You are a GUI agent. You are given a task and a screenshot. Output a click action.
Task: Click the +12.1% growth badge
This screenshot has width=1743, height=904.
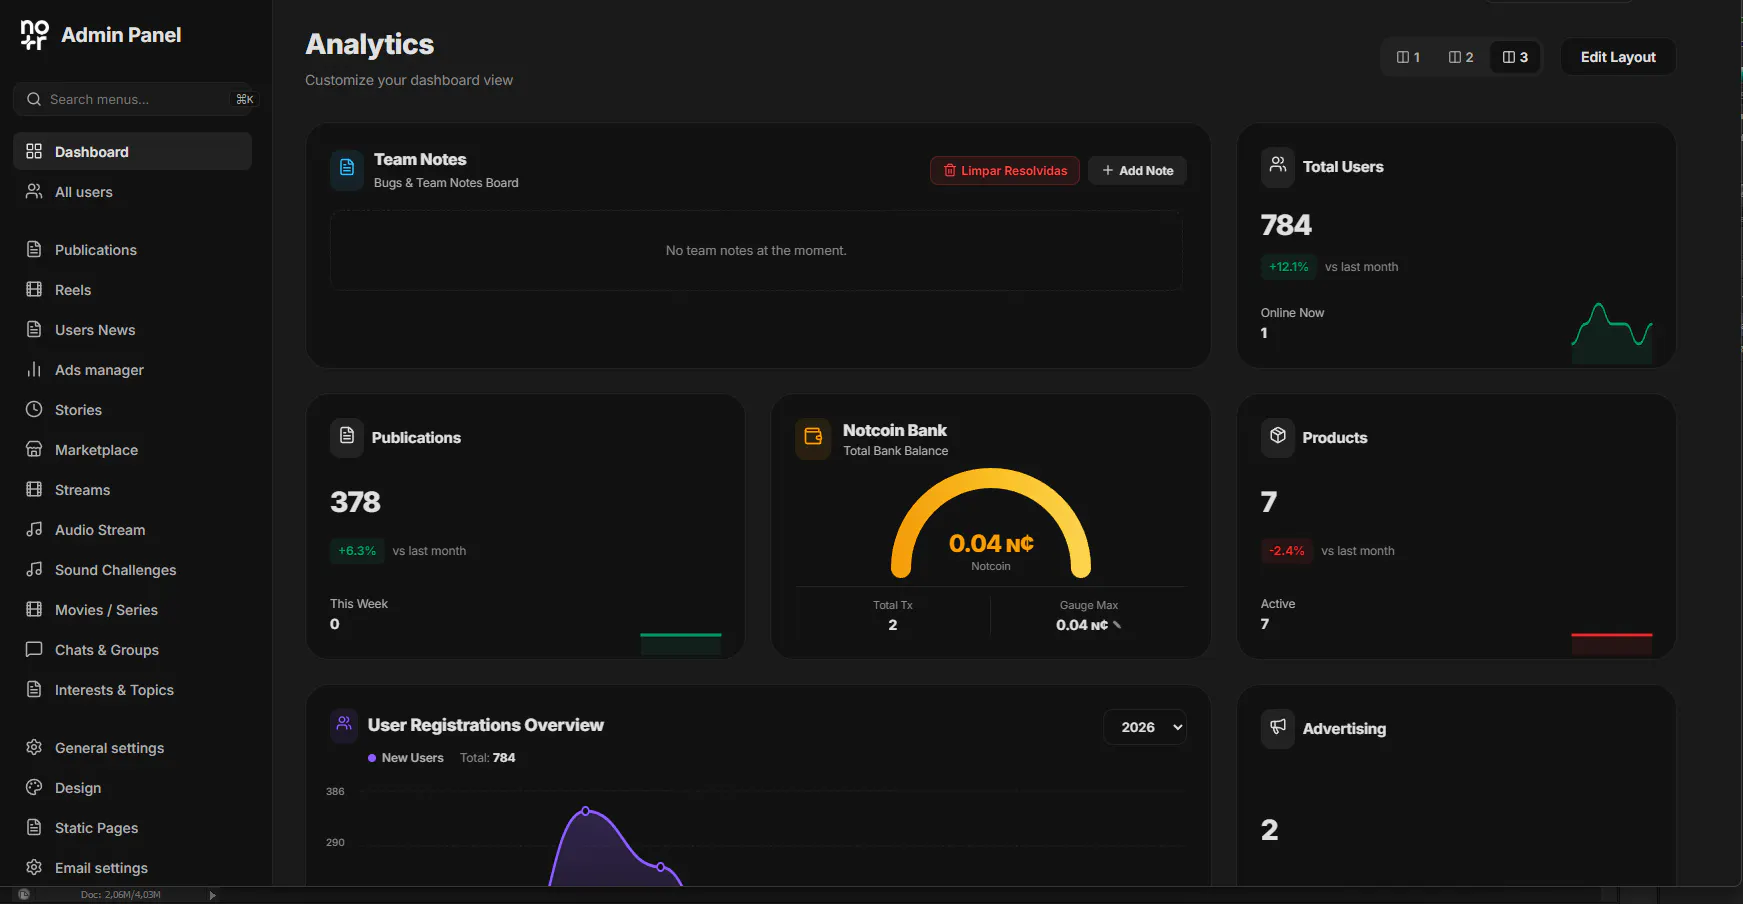tap(1288, 267)
